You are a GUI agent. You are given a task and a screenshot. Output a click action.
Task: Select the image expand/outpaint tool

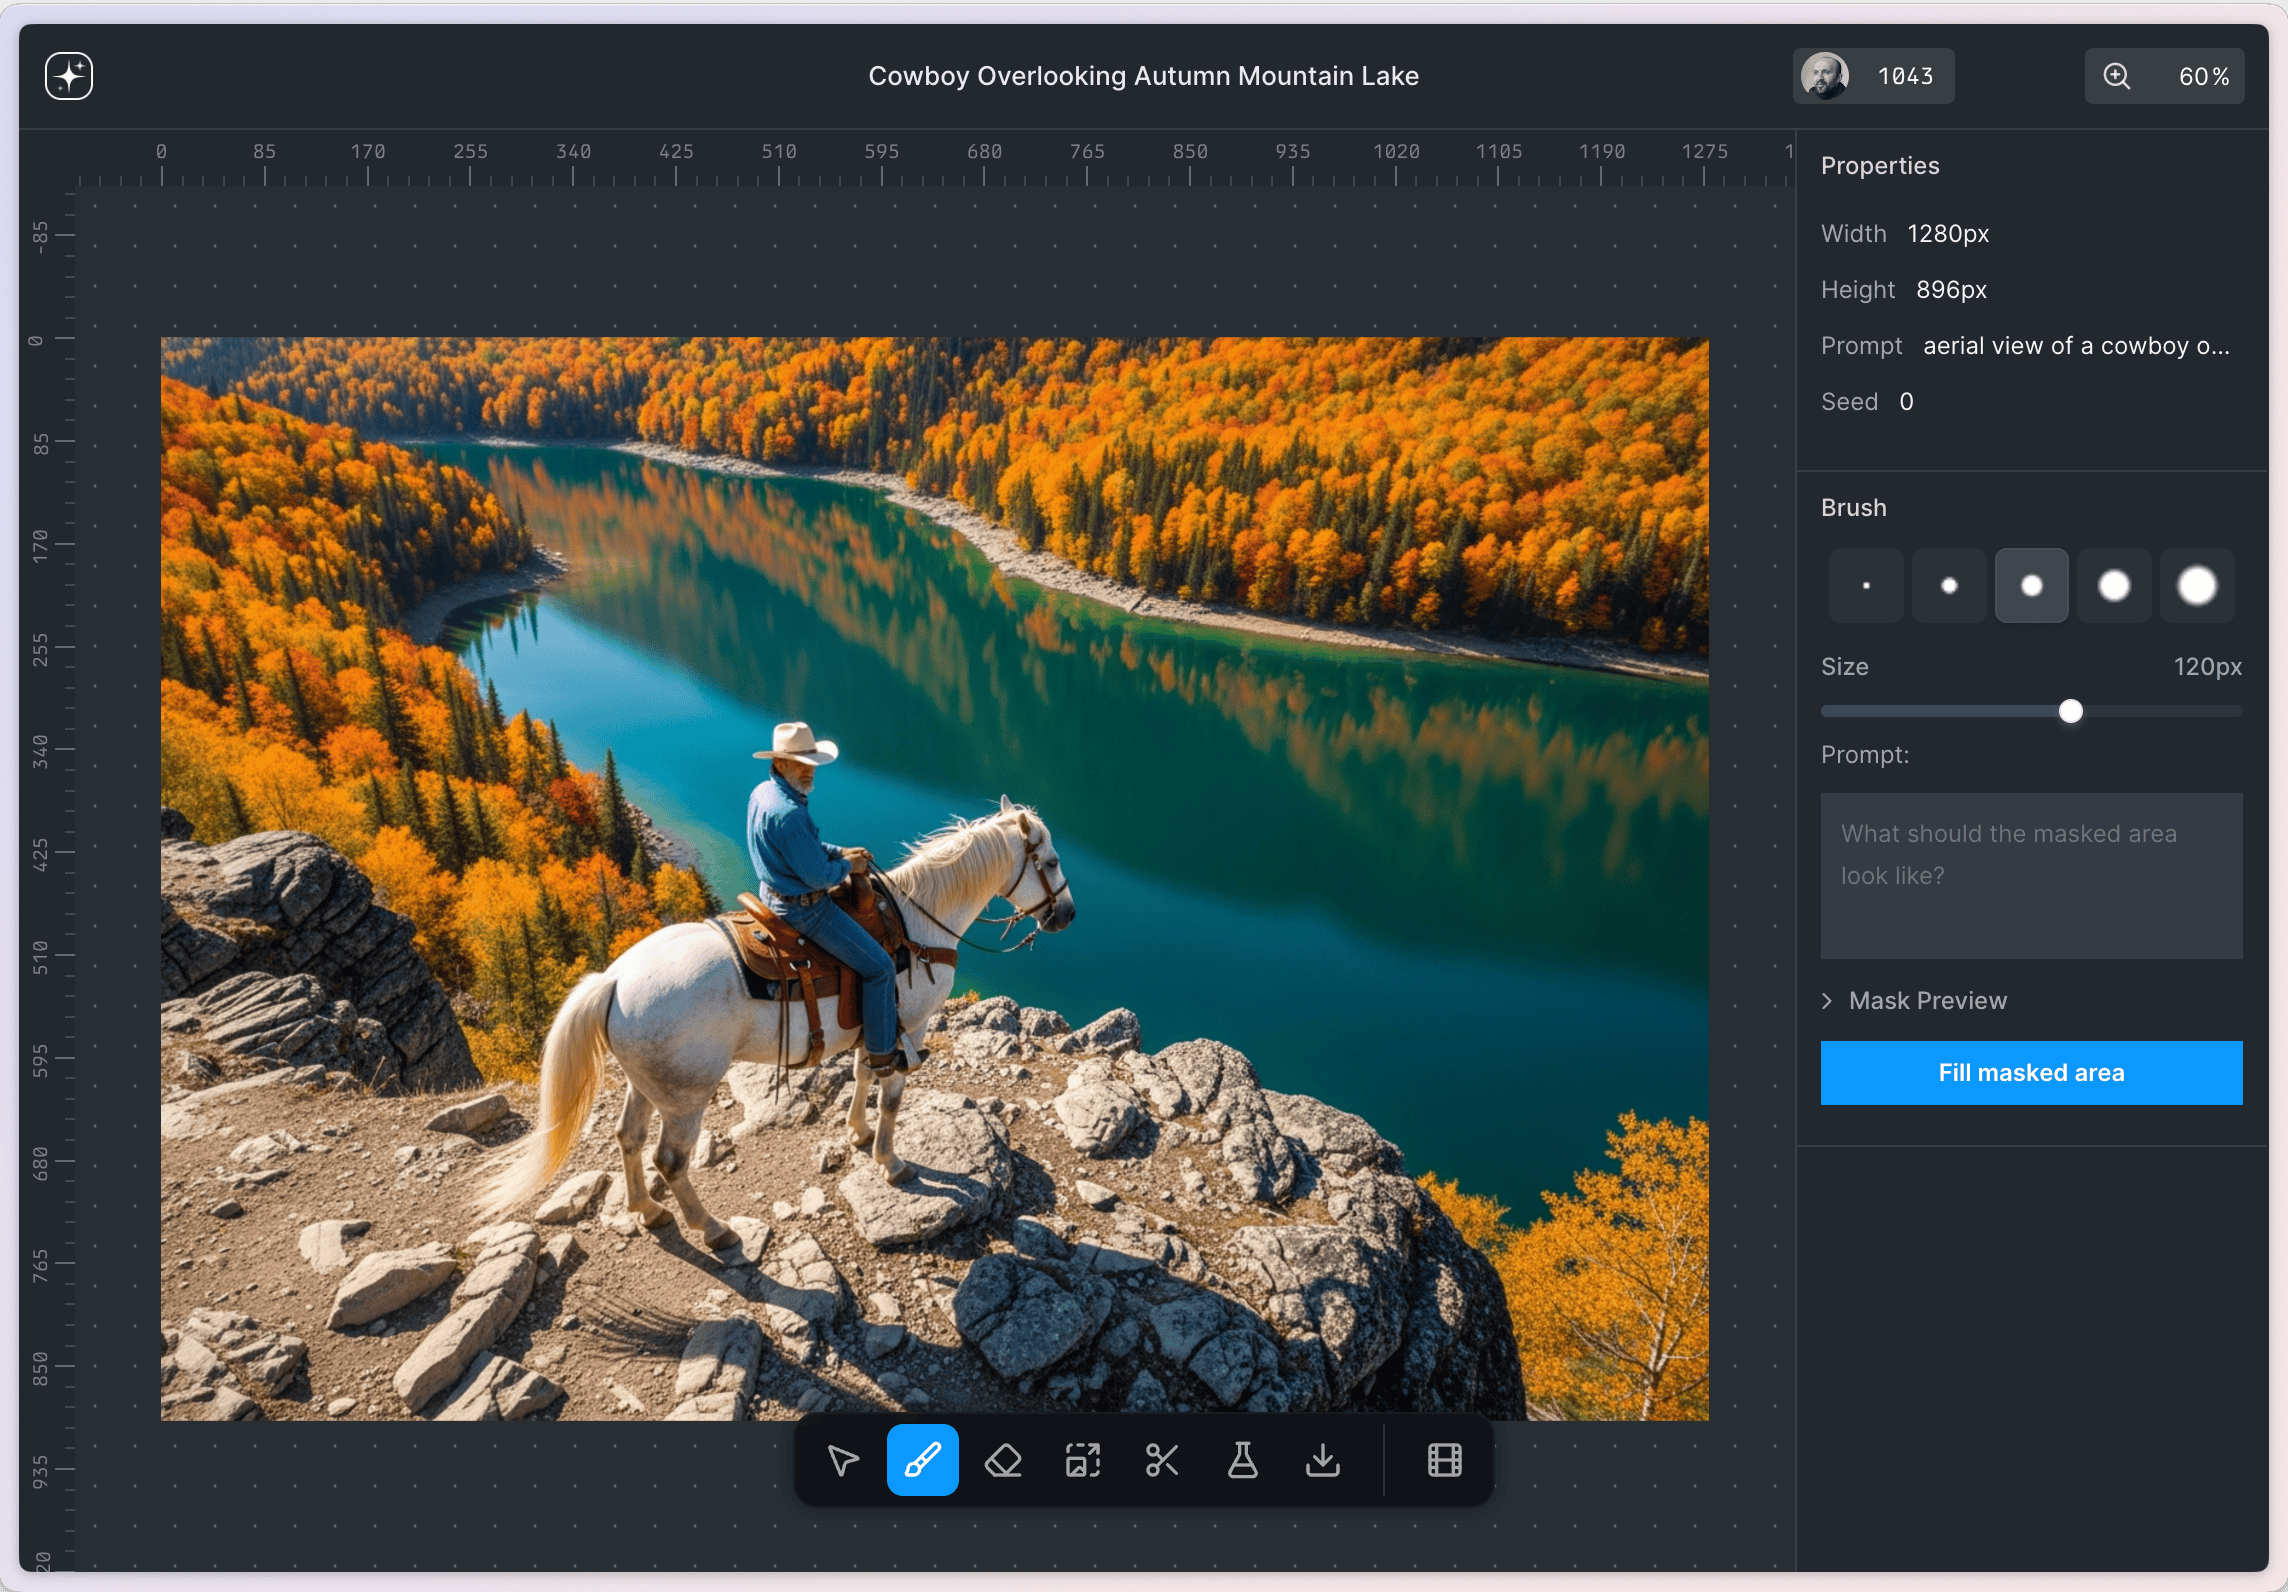(x=1083, y=1460)
